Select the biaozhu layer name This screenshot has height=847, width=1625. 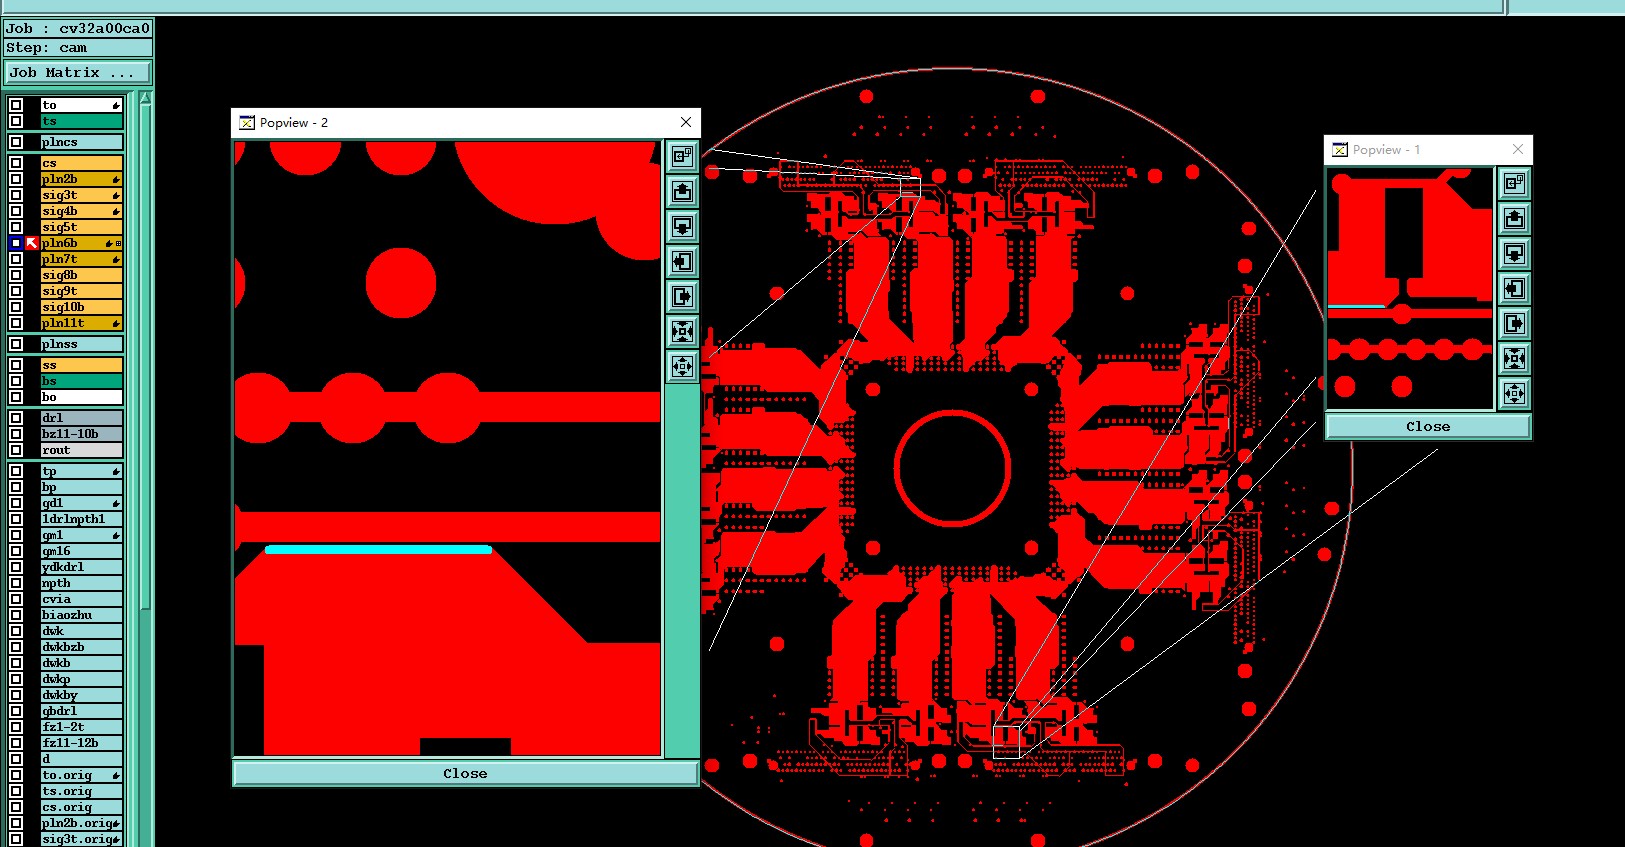pyautogui.click(x=81, y=615)
